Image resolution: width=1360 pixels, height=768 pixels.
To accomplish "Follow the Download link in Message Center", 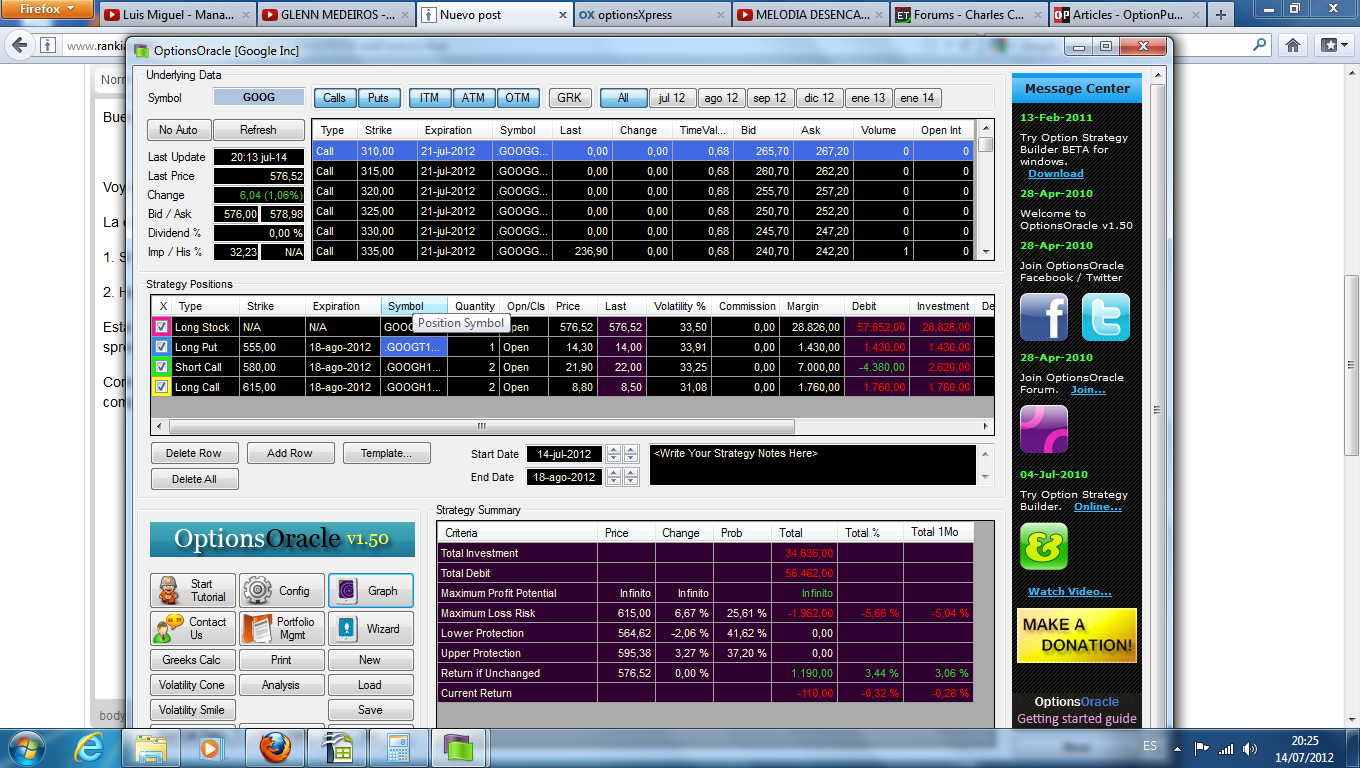I will click(1056, 174).
